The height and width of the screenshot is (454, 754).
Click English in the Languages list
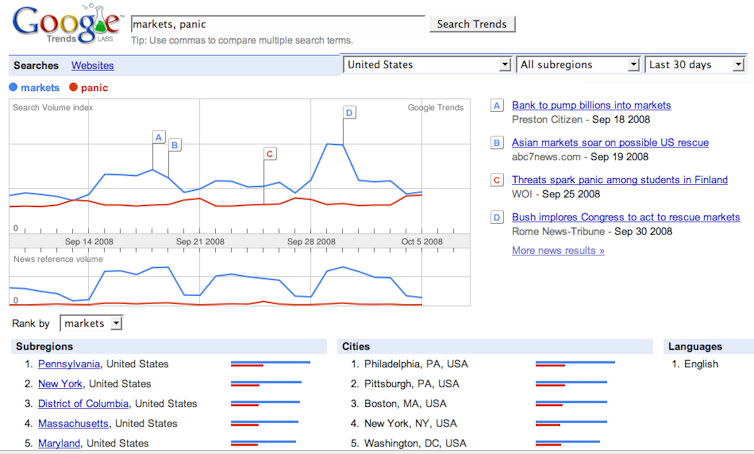701,364
